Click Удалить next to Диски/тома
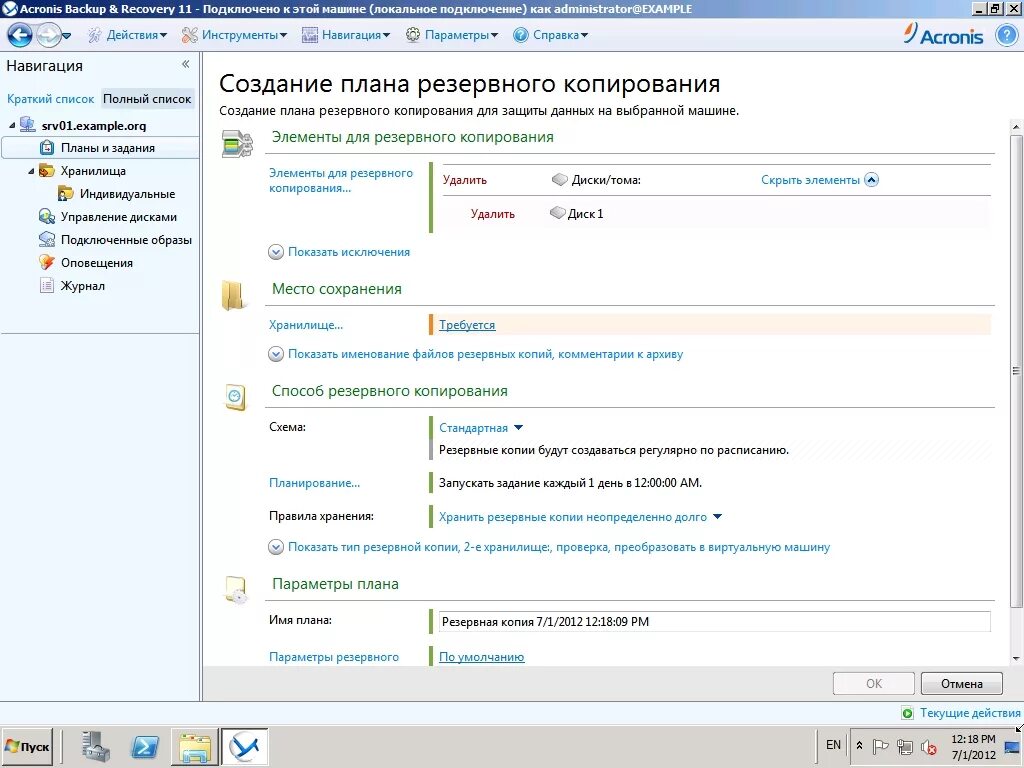The height and width of the screenshot is (768, 1024). click(464, 180)
